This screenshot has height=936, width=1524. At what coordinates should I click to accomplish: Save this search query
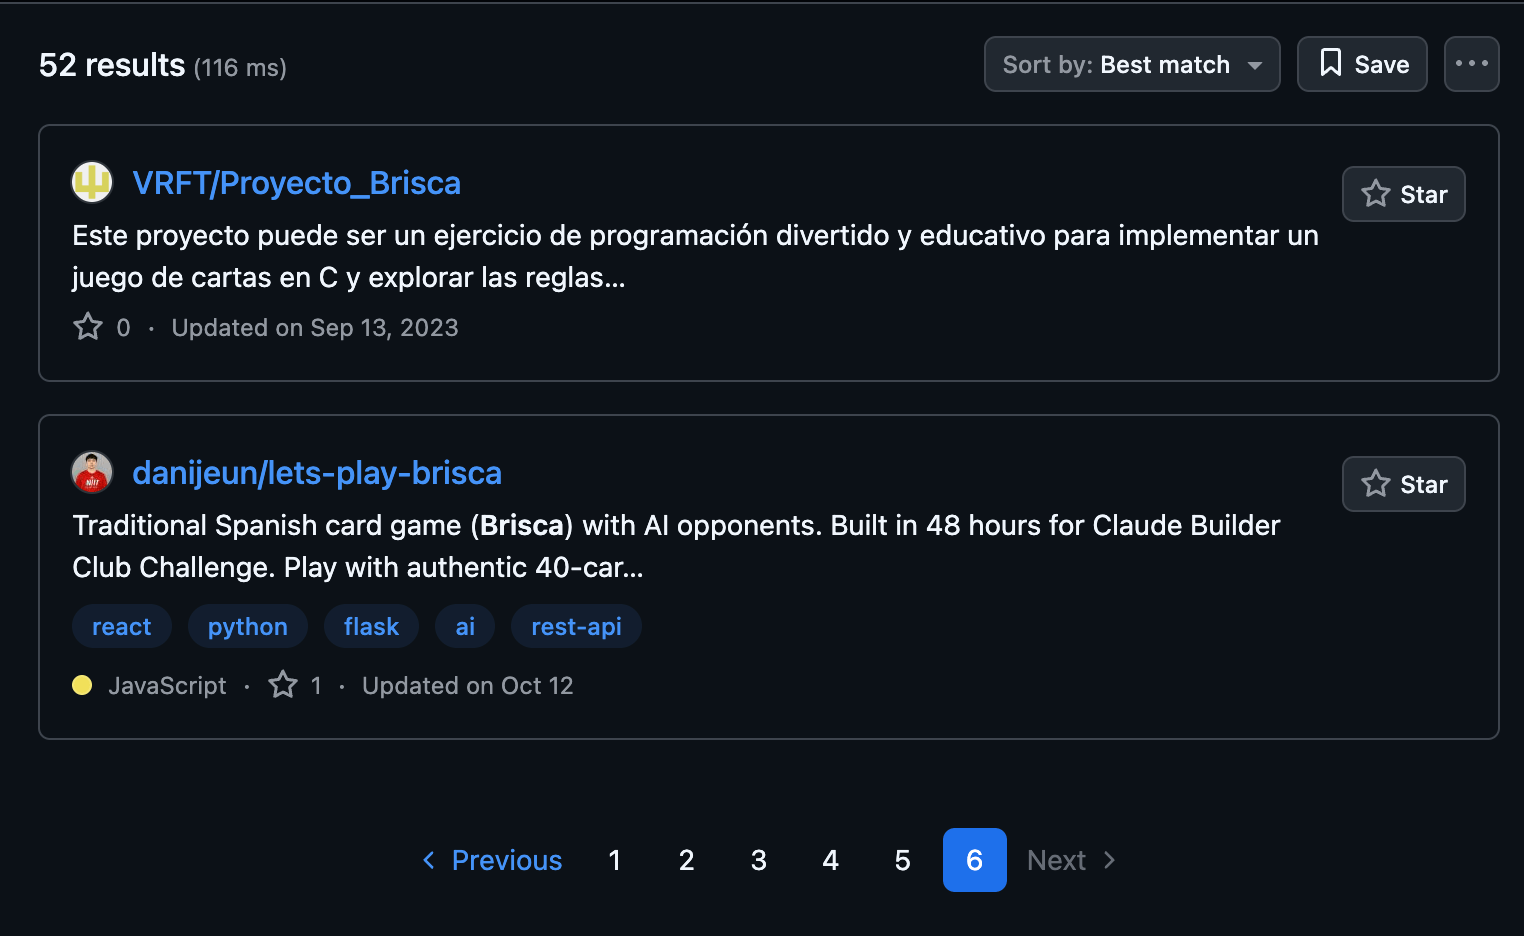[1362, 63]
